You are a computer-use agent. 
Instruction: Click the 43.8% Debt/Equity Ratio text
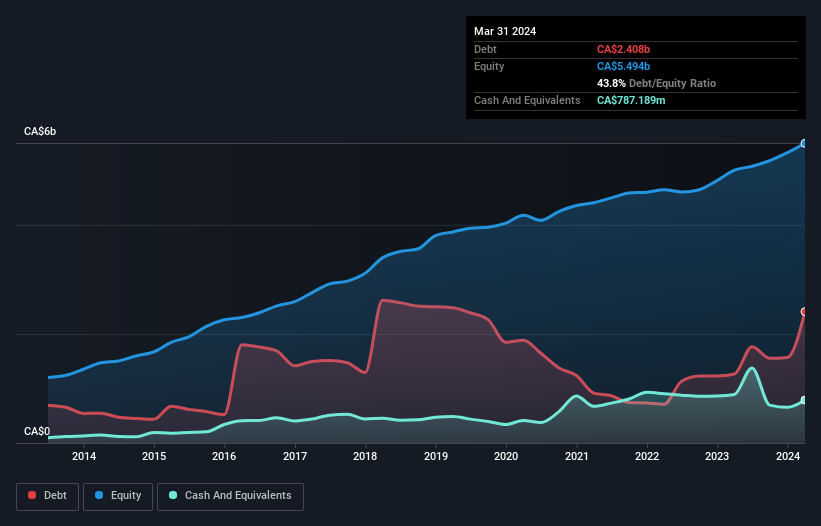point(656,83)
